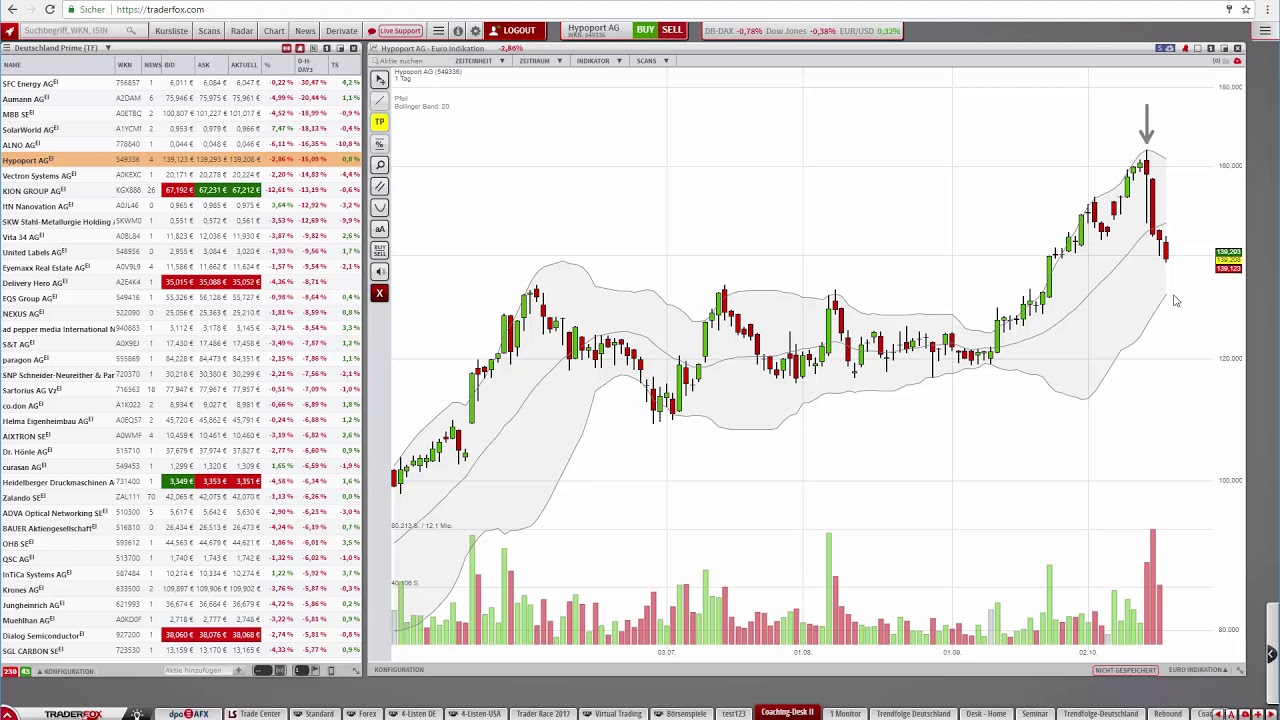Open the Derivate menu
The height and width of the screenshot is (720, 1280).
(341, 31)
